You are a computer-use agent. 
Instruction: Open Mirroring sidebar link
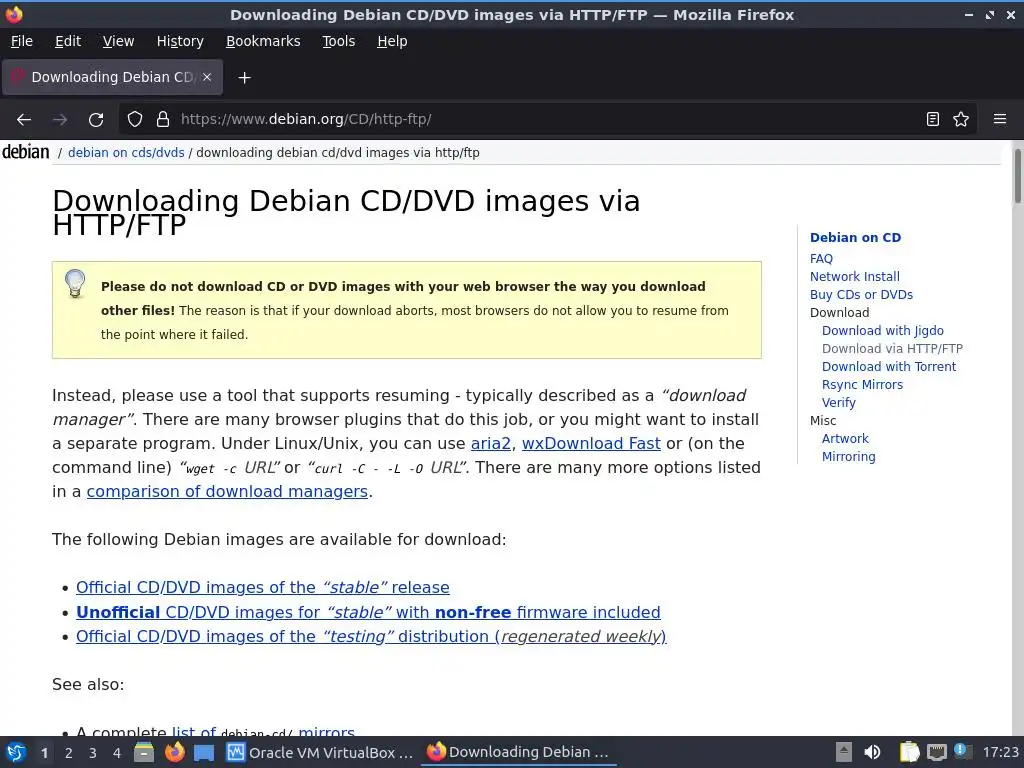pyautogui.click(x=848, y=456)
